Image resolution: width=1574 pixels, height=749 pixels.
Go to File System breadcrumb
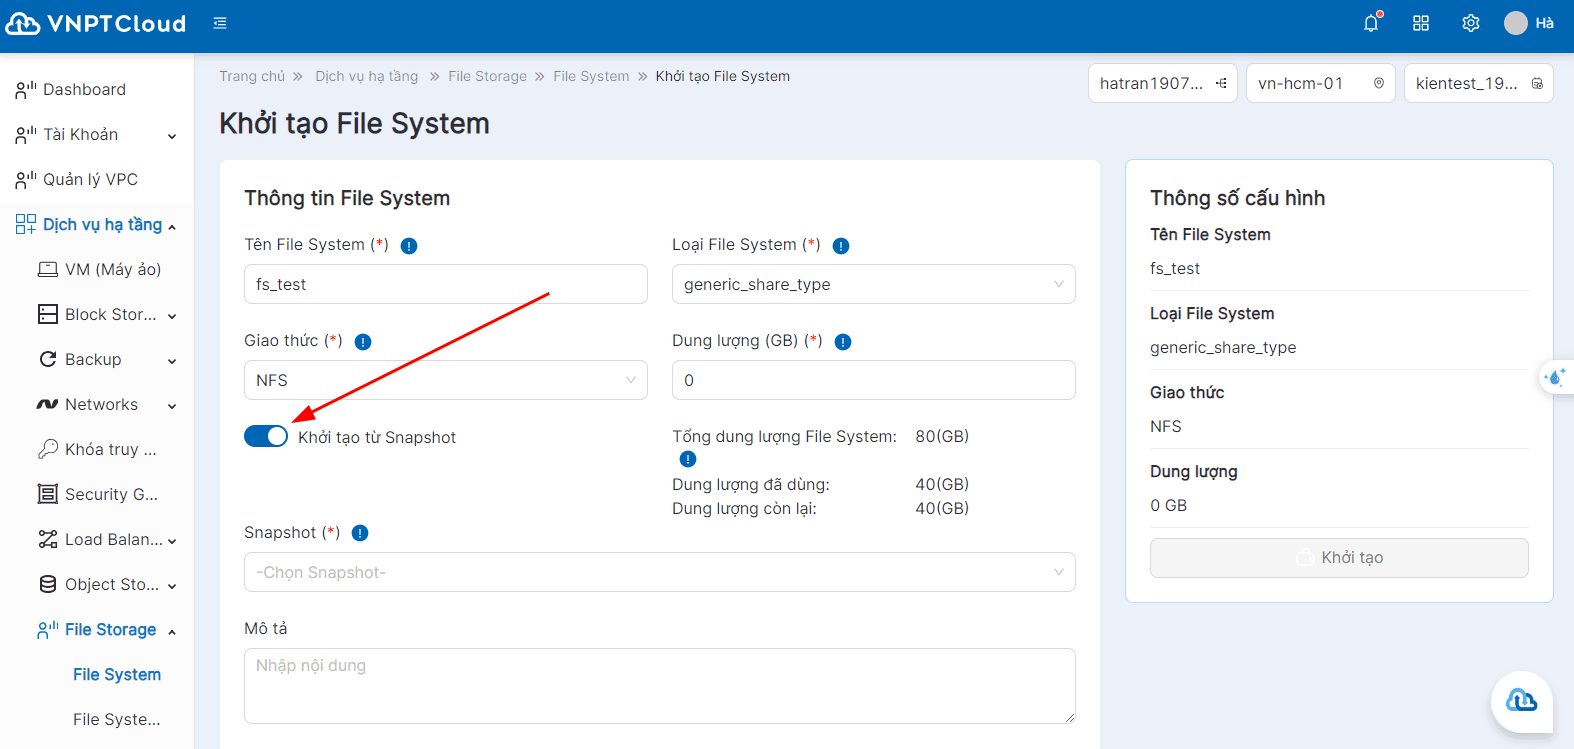click(x=591, y=76)
